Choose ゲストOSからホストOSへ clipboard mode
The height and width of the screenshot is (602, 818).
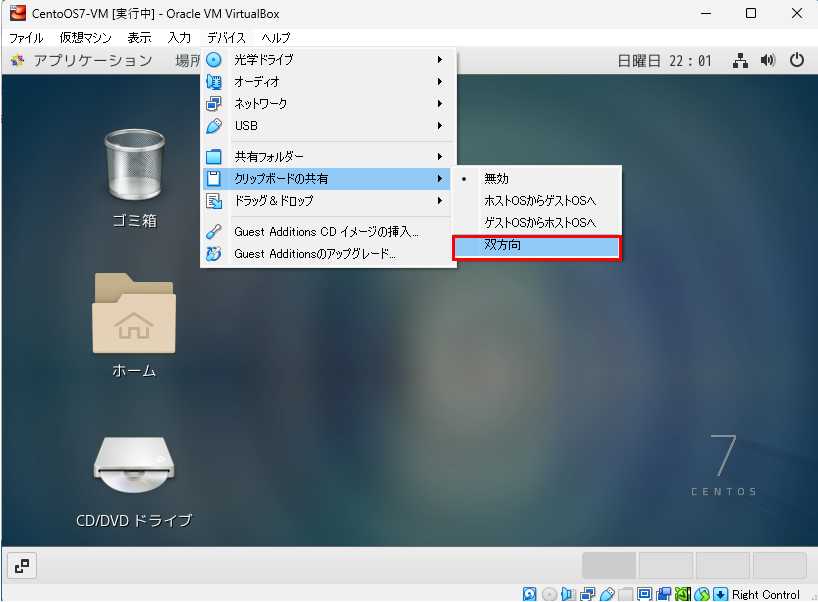pyautogui.click(x=539, y=222)
